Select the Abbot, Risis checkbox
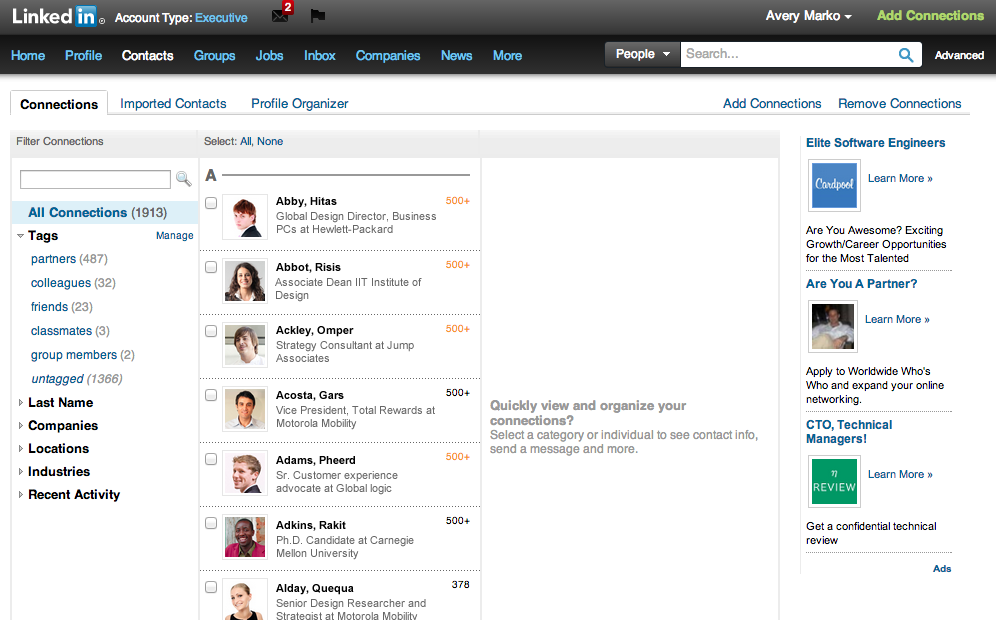This screenshot has height=620, width=996. [x=211, y=267]
